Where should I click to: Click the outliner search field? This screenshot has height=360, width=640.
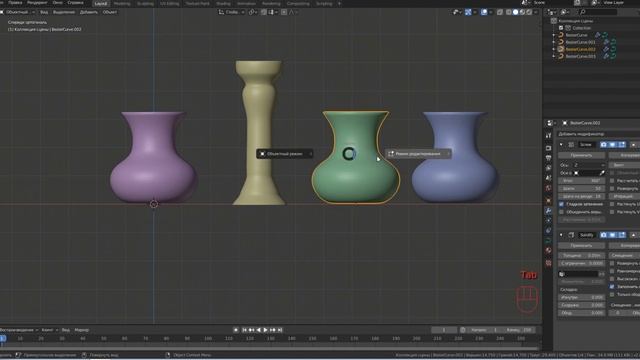(x=598, y=13)
